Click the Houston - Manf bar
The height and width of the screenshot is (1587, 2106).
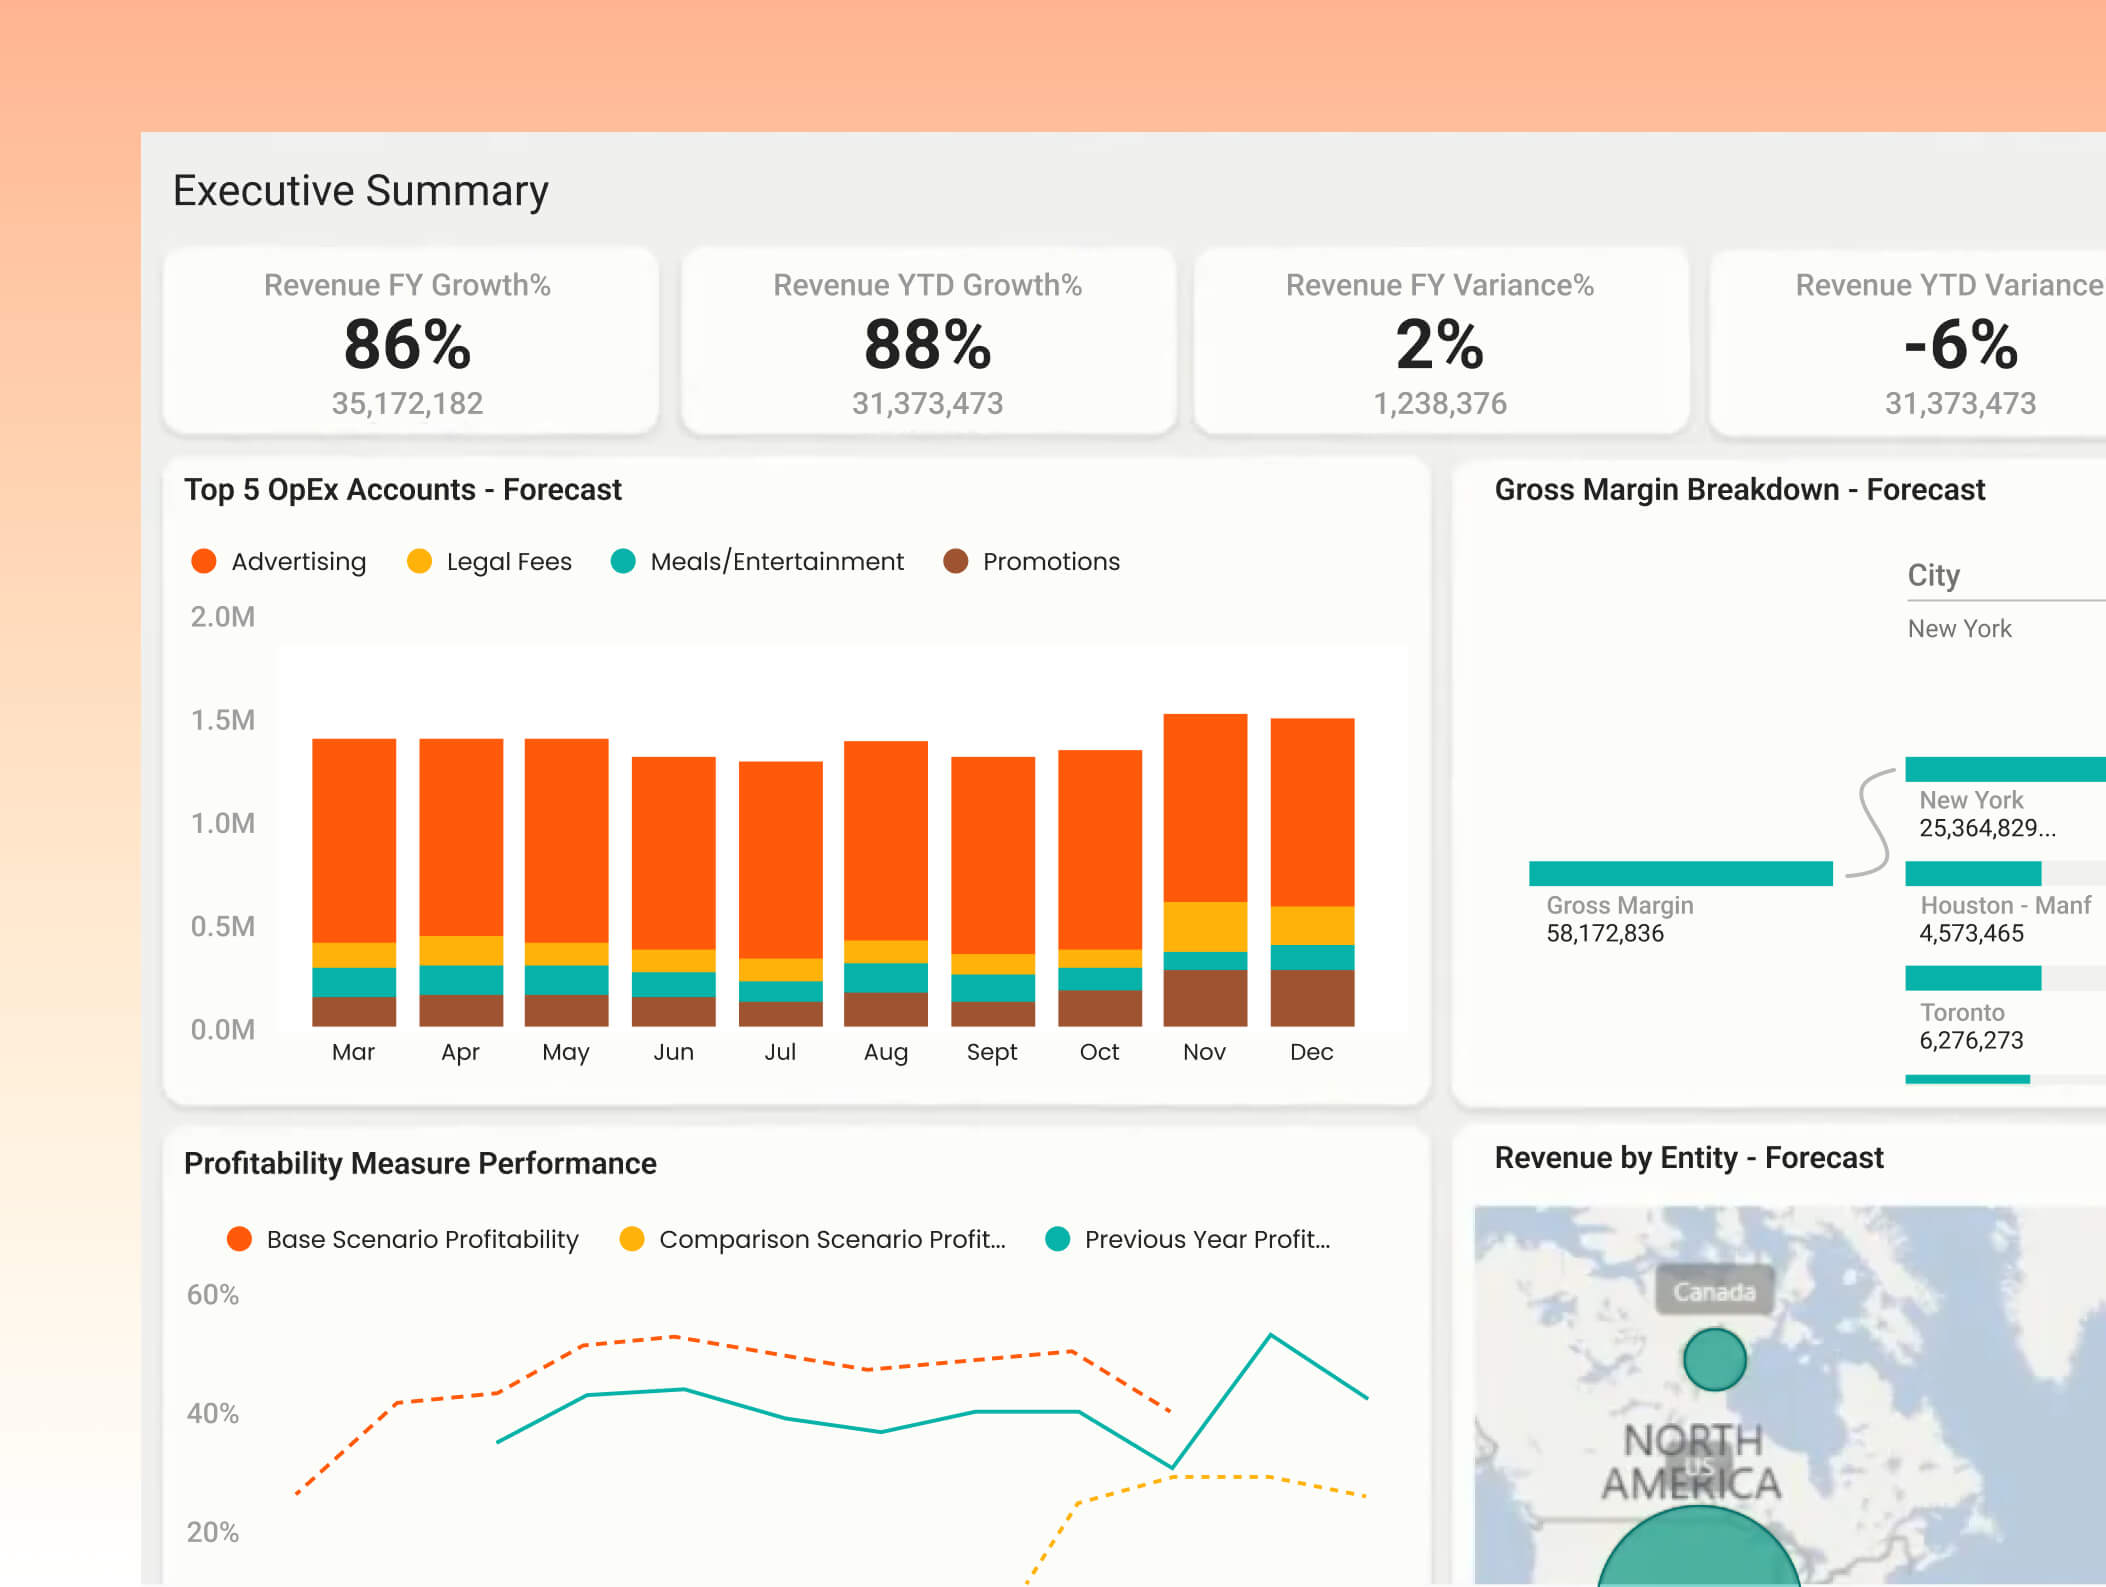tap(1973, 873)
